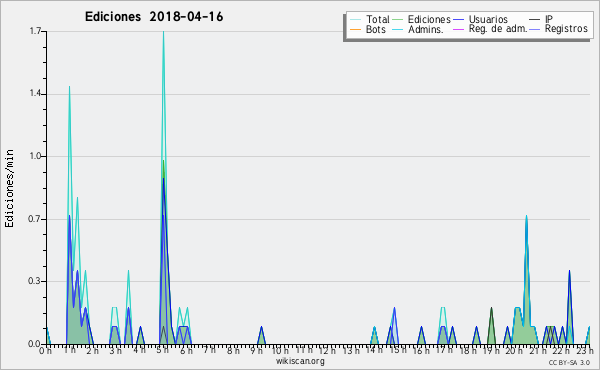600x370 pixels.
Task: Click the Bots orange legend line
Action: (x=355, y=29)
